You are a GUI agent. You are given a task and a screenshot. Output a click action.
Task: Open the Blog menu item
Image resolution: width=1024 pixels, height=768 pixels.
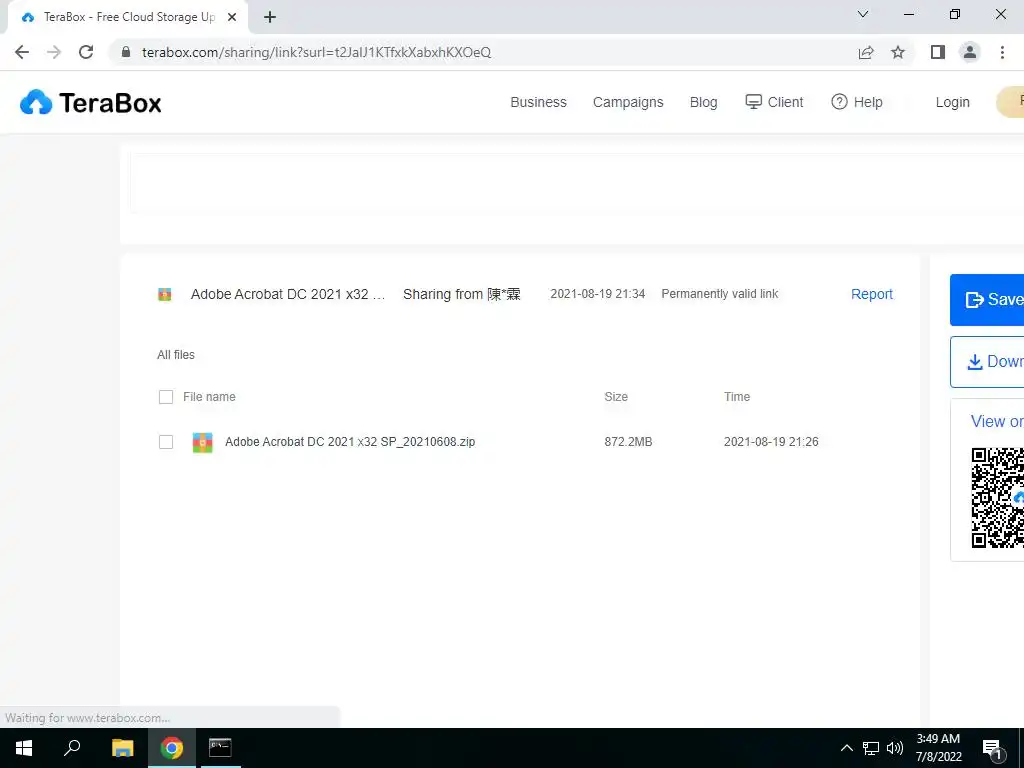[x=703, y=103]
